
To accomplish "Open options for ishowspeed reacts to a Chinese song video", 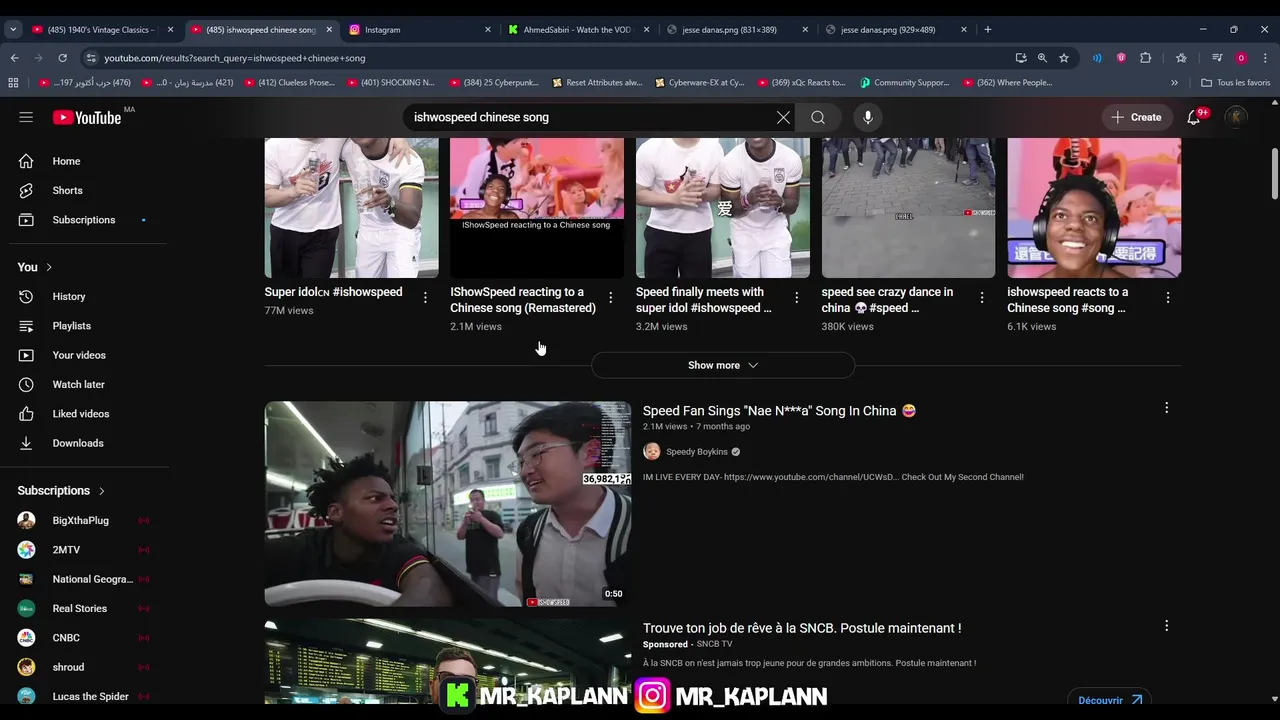I will pyautogui.click(x=1167, y=297).
